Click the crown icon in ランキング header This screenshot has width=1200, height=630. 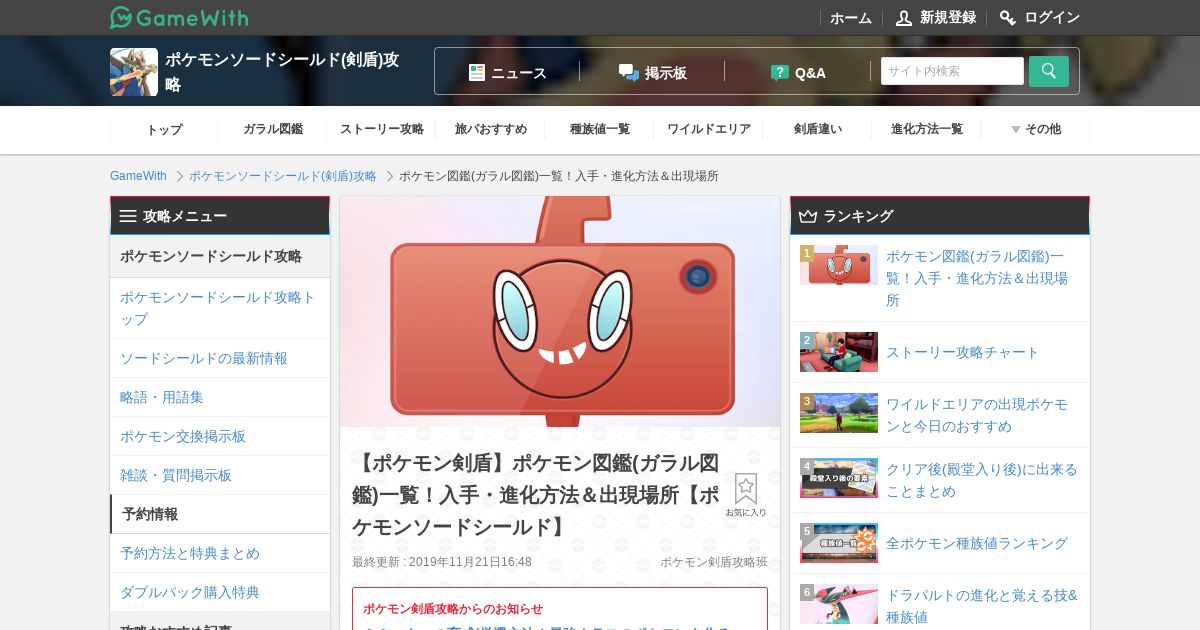808,216
